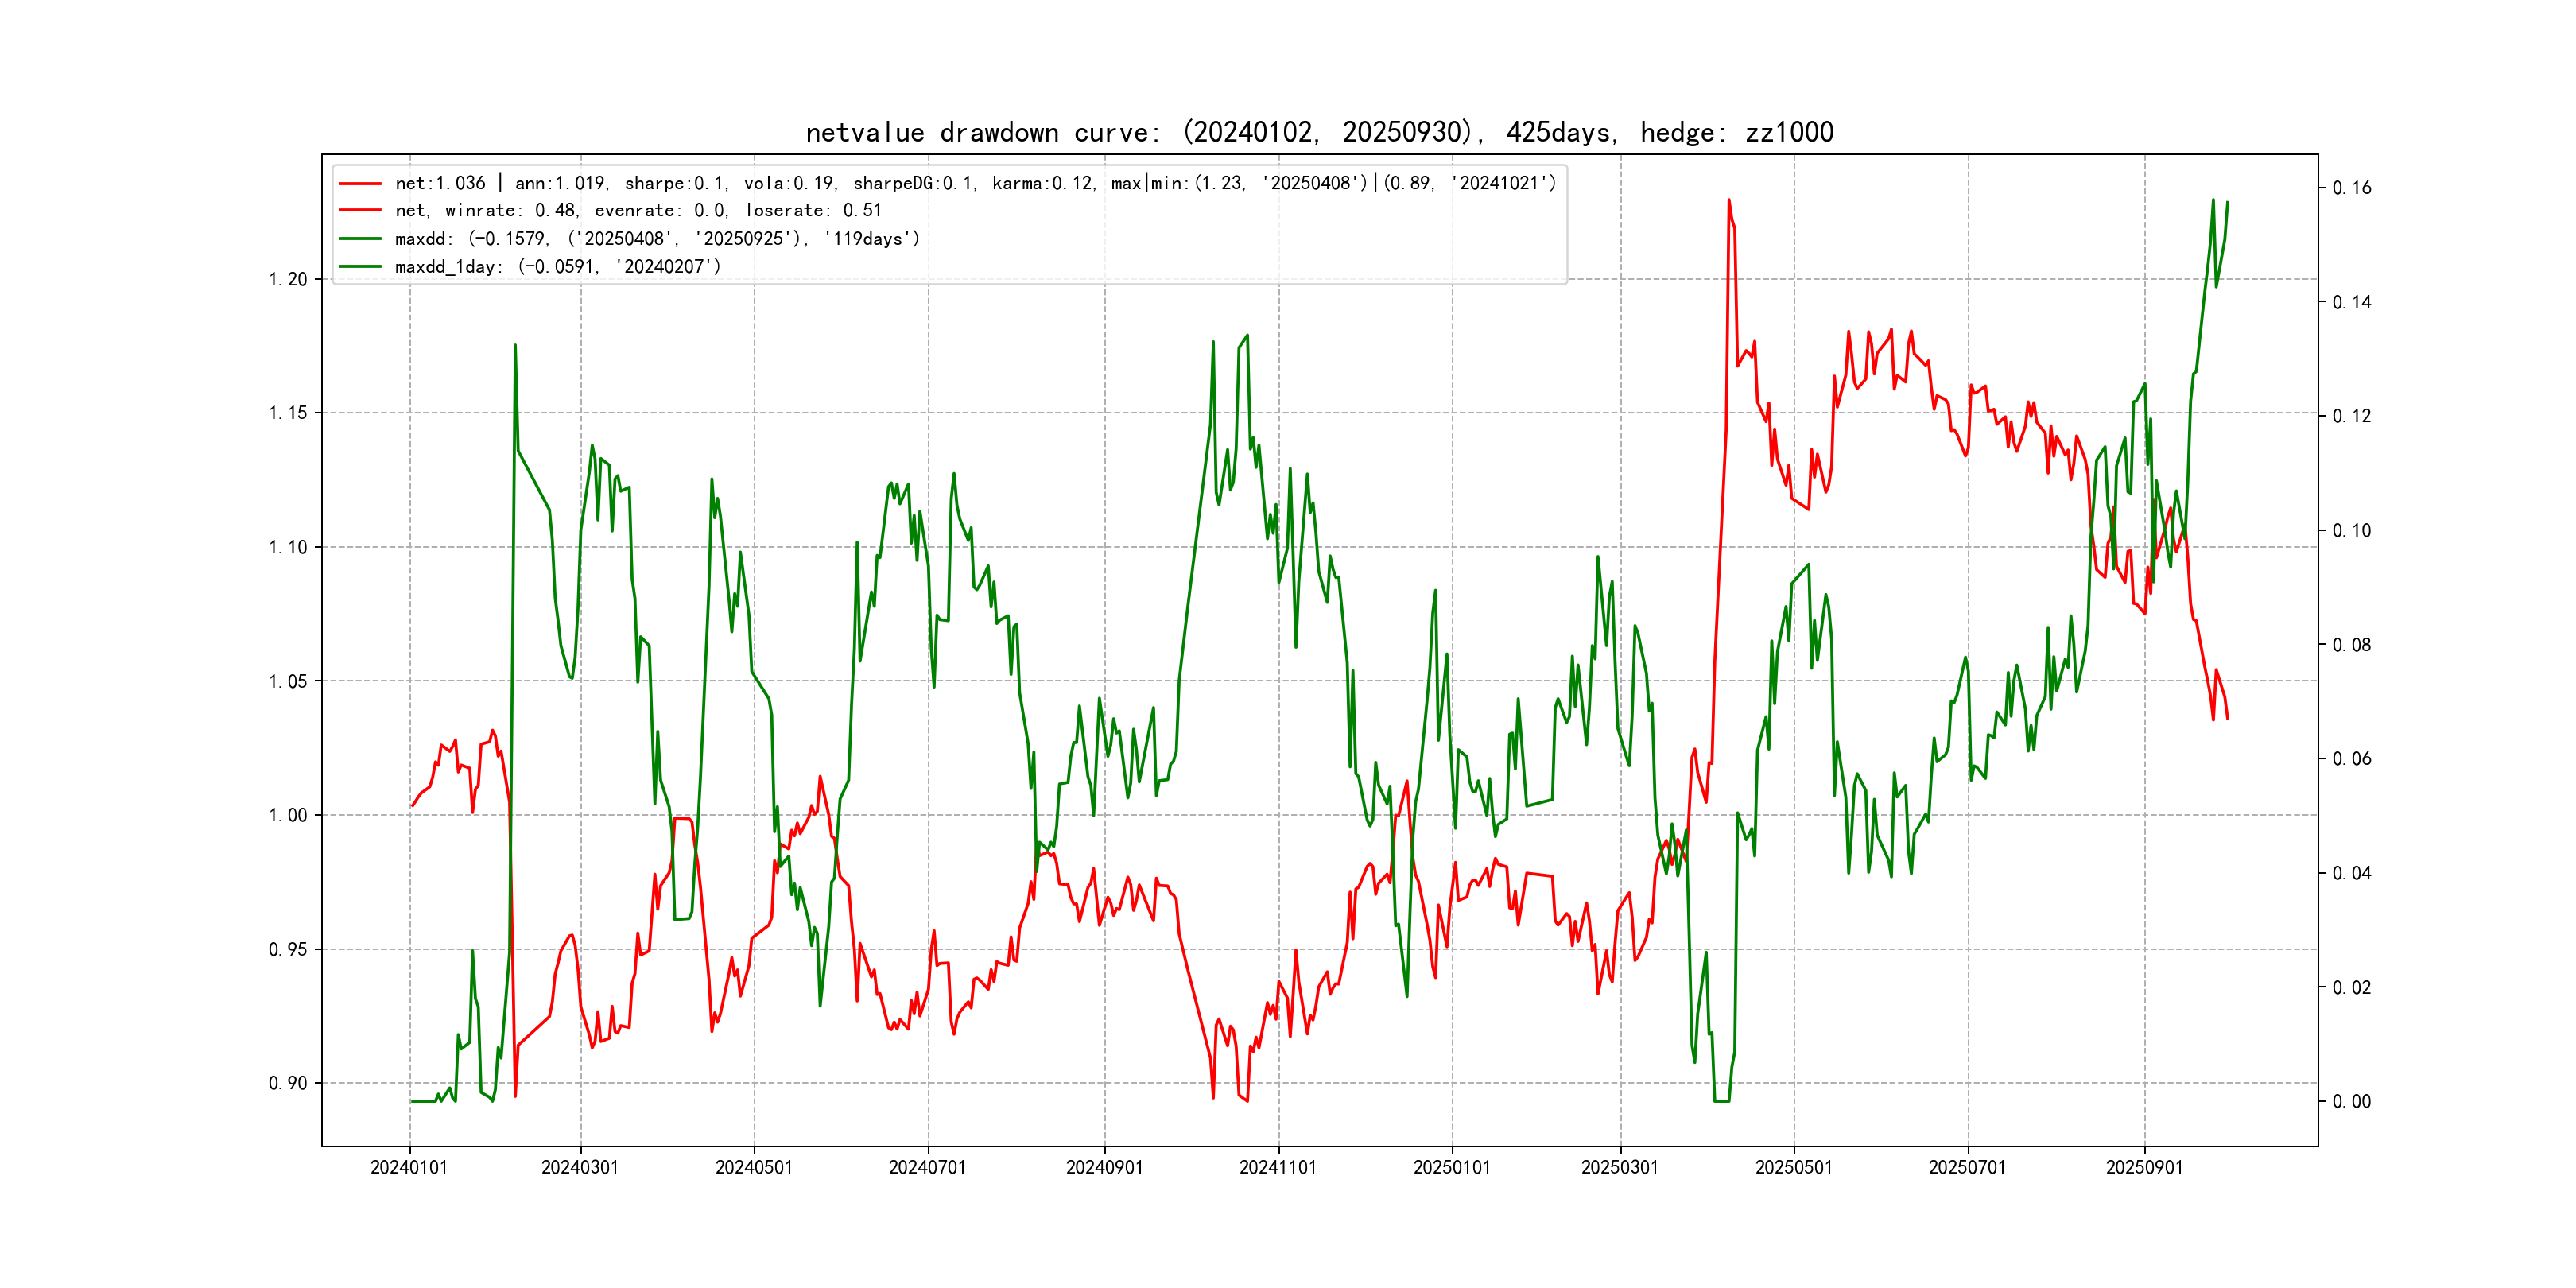Click the red swatch of the 'net:1.036' legend entry
2576x1288 pixels.
360,184
